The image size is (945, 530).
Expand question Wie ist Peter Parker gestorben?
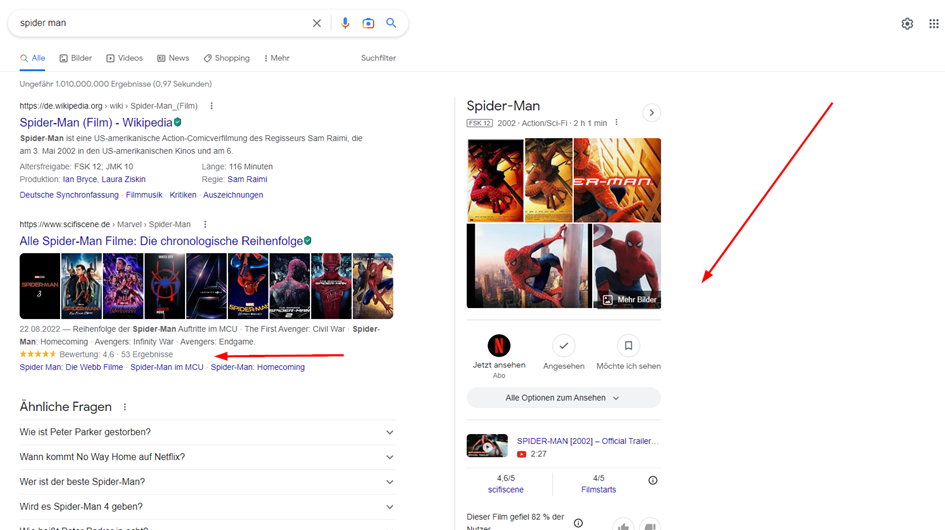pyautogui.click(x=390, y=433)
